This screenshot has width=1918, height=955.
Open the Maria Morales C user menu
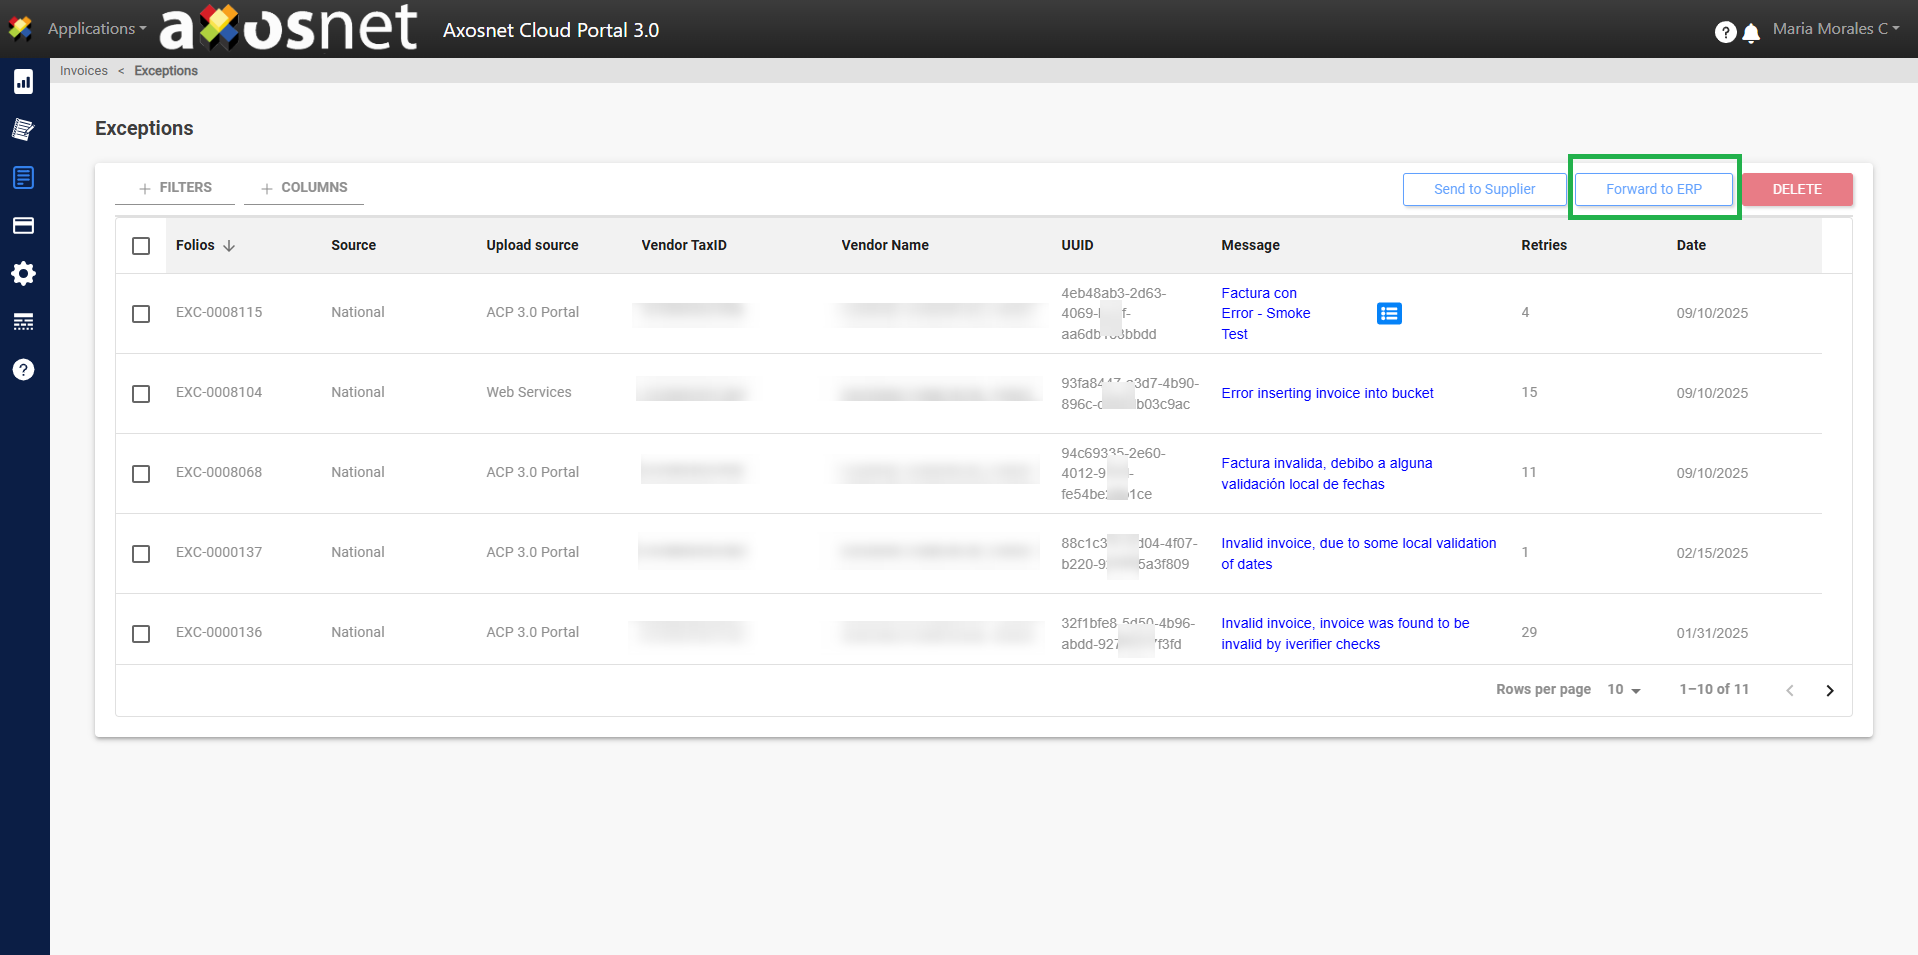1835,29
